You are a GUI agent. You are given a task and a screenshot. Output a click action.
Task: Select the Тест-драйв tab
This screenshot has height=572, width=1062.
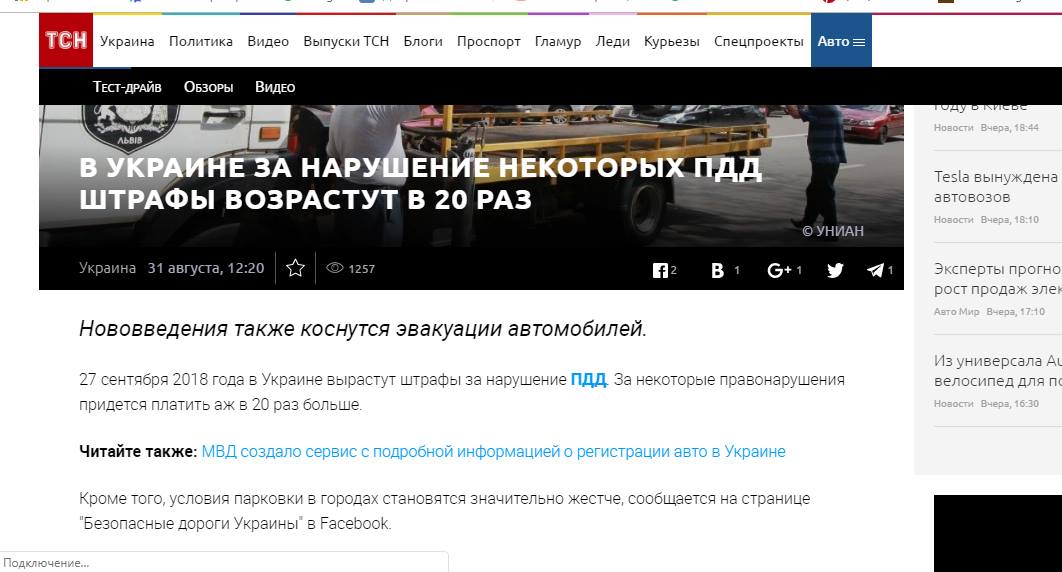coord(127,87)
